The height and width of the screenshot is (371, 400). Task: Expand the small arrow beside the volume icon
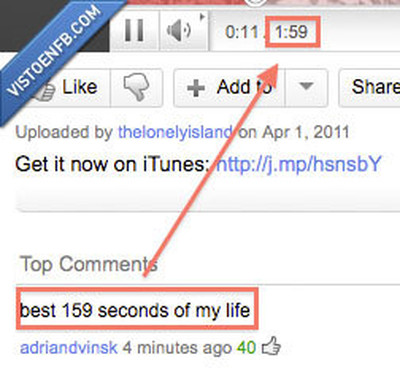[x=202, y=16]
